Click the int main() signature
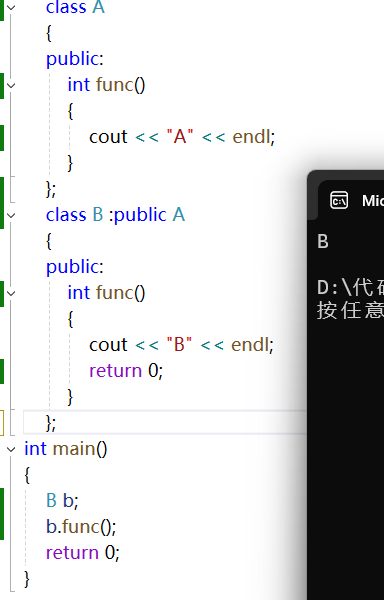 66,448
